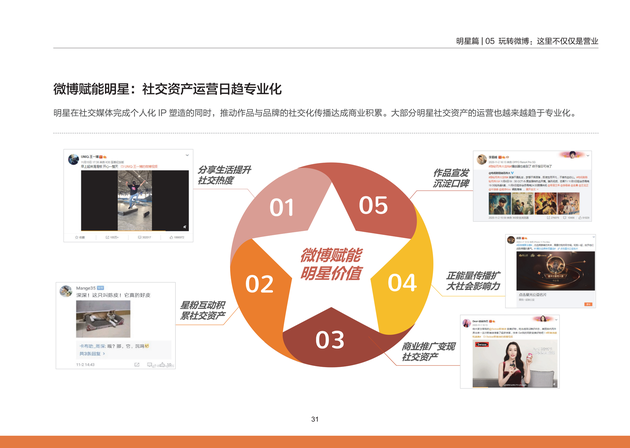
Task: Open the fourth movie poster thumbnail
Action: click(x=568, y=203)
